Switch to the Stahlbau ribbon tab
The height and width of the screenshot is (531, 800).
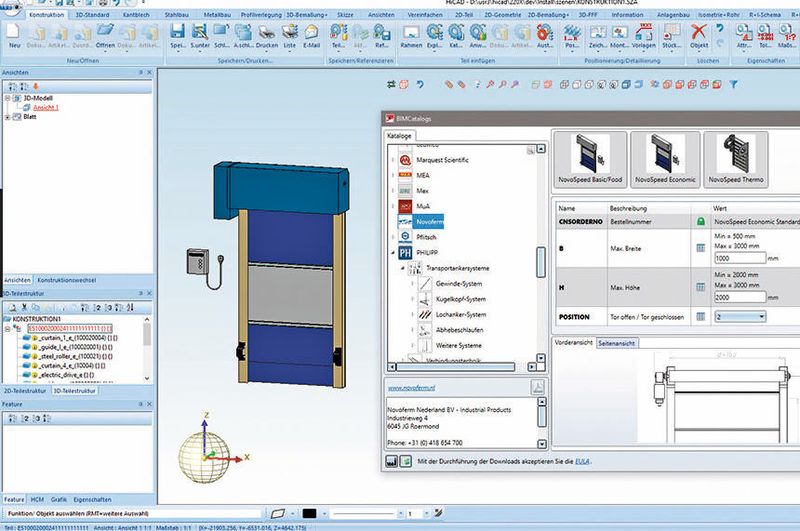coord(177,15)
